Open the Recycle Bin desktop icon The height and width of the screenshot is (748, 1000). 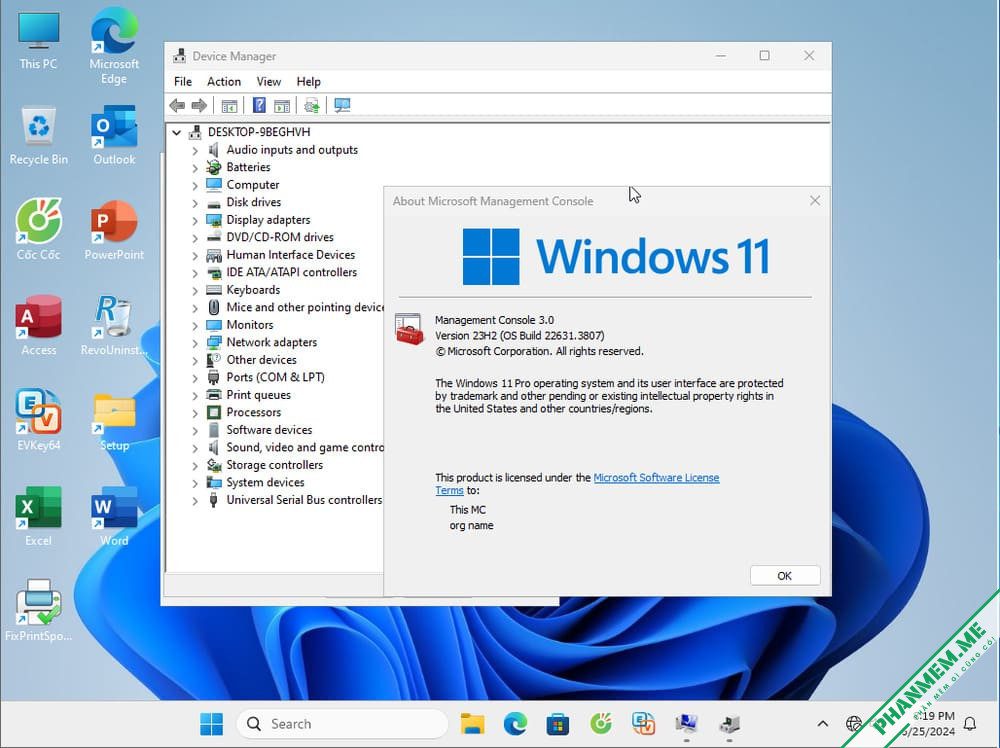38,136
